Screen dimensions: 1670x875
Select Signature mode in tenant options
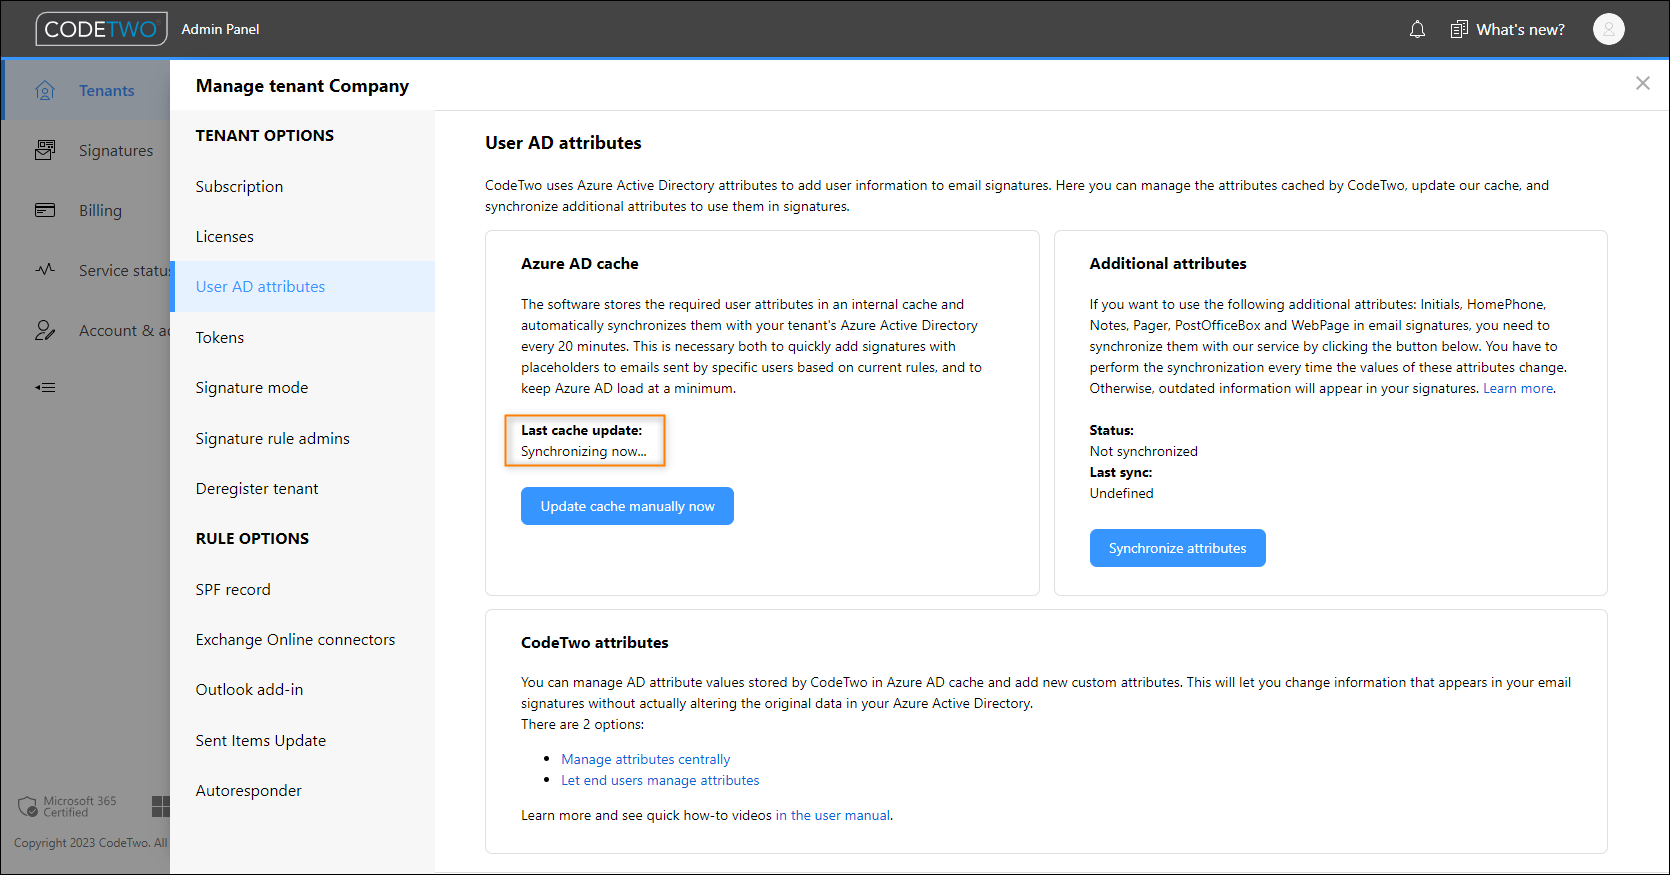[252, 388]
